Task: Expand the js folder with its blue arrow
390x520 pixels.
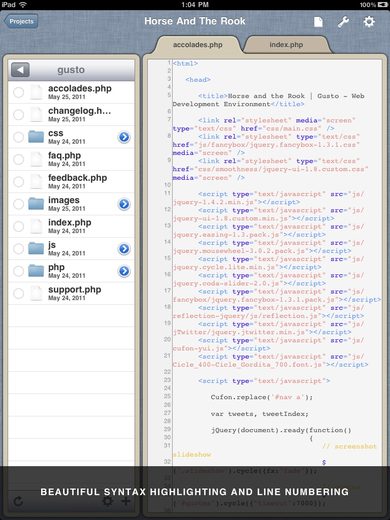Action: [x=124, y=249]
